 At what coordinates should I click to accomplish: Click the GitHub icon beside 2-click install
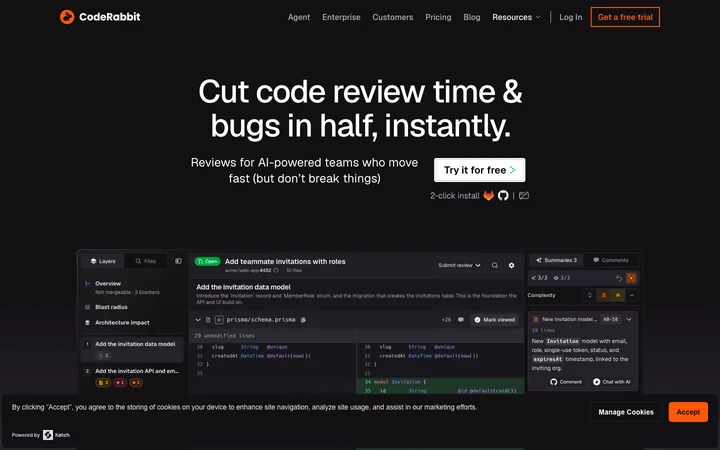pos(503,196)
